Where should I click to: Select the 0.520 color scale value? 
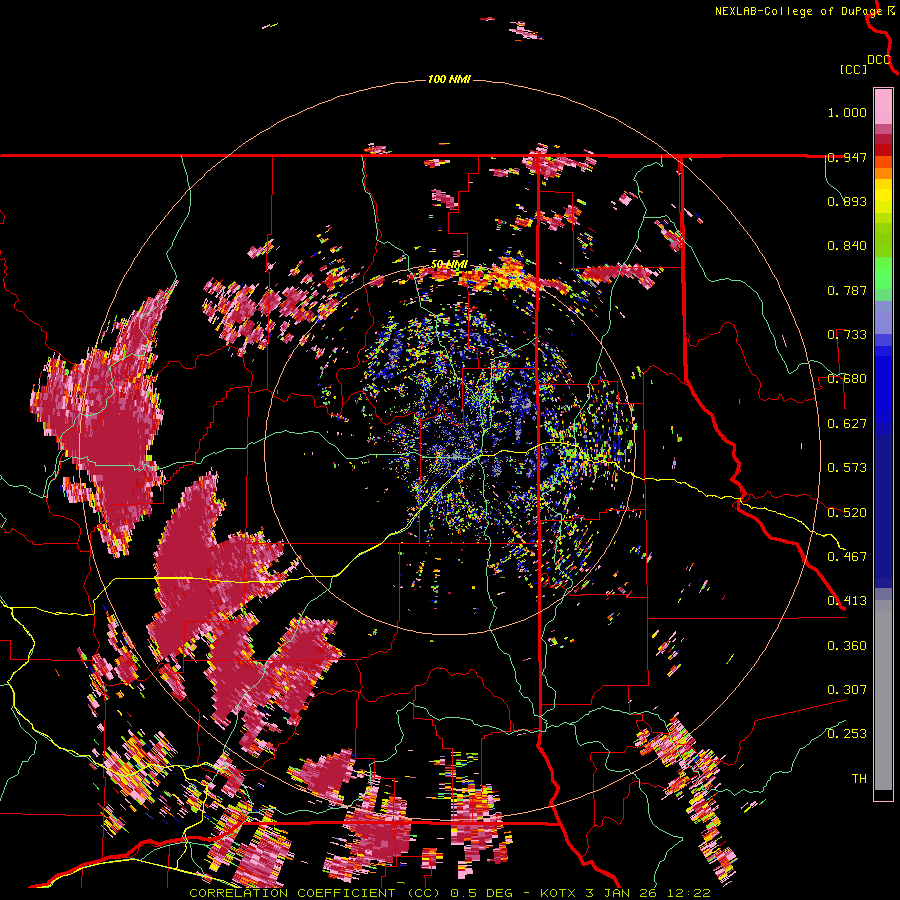pyautogui.click(x=847, y=513)
